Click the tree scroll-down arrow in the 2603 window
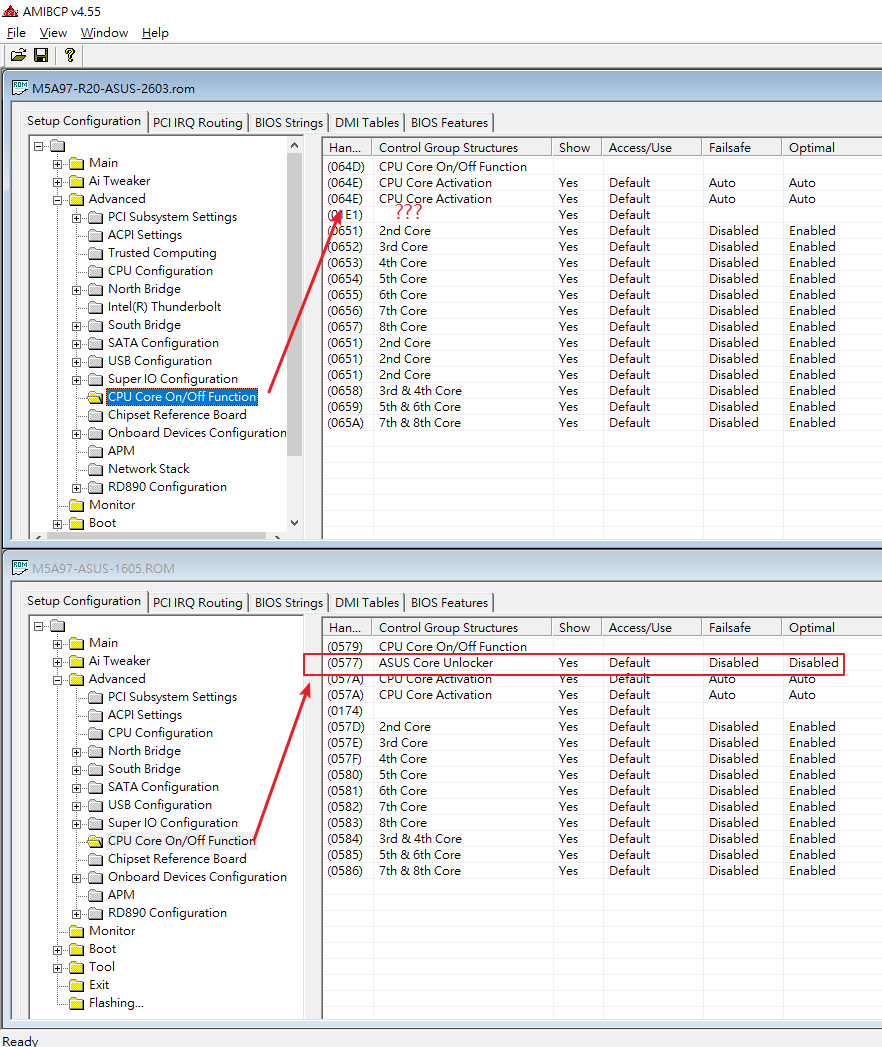The image size is (882, 1047). (294, 523)
